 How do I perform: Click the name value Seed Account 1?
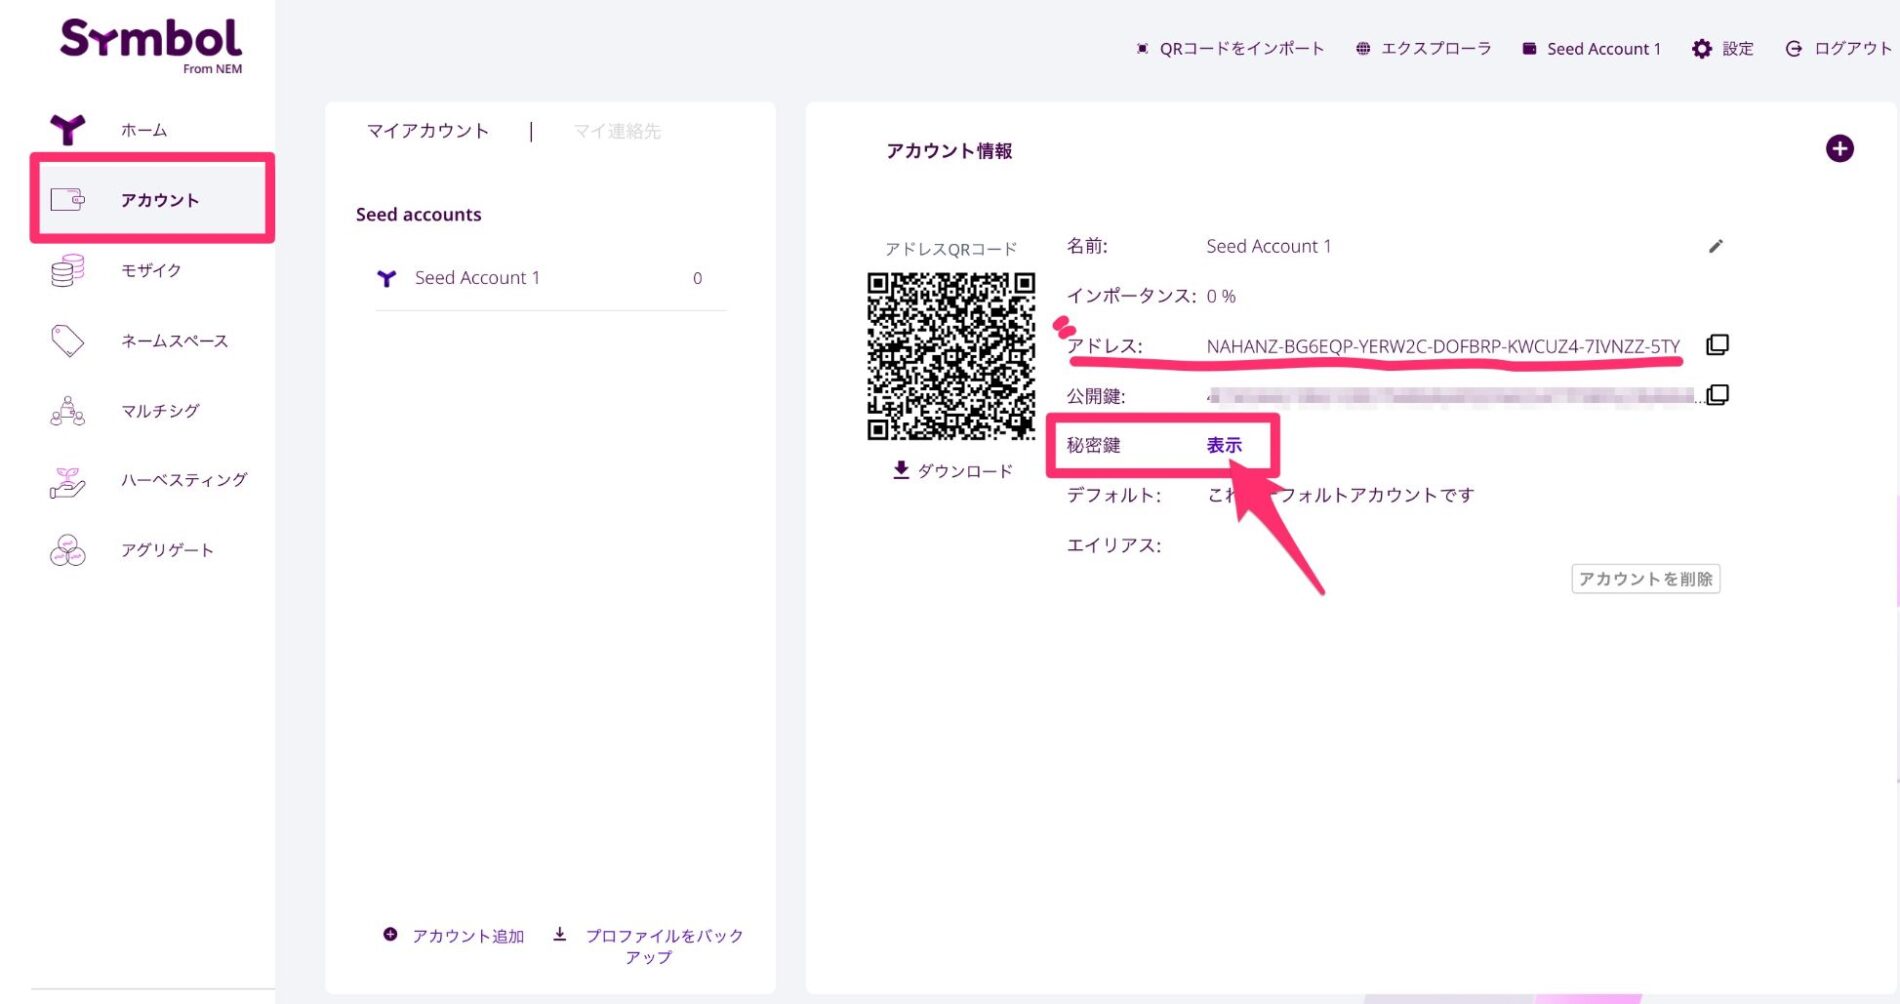1269,246
